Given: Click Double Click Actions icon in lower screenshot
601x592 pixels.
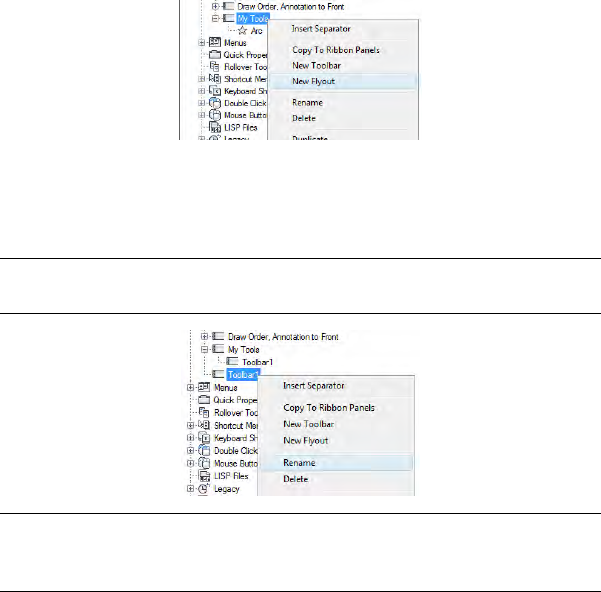Looking at the screenshot, I should [204, 450].
